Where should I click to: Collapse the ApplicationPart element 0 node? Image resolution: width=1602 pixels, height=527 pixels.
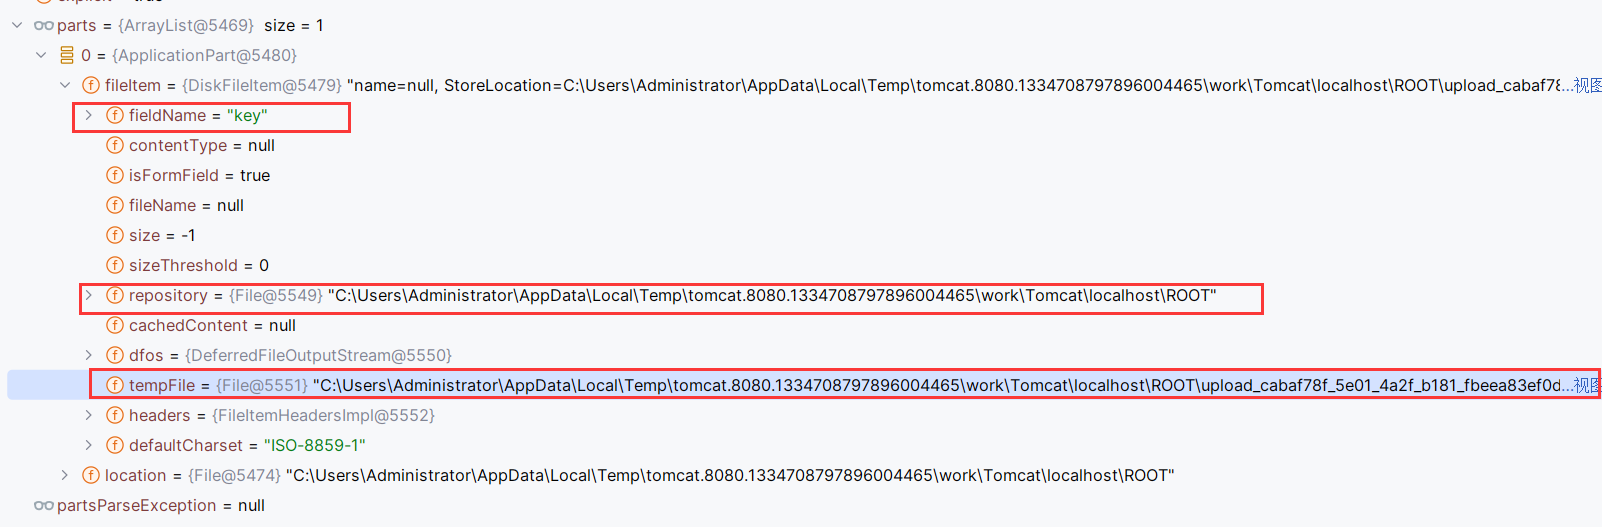(41, 55)
